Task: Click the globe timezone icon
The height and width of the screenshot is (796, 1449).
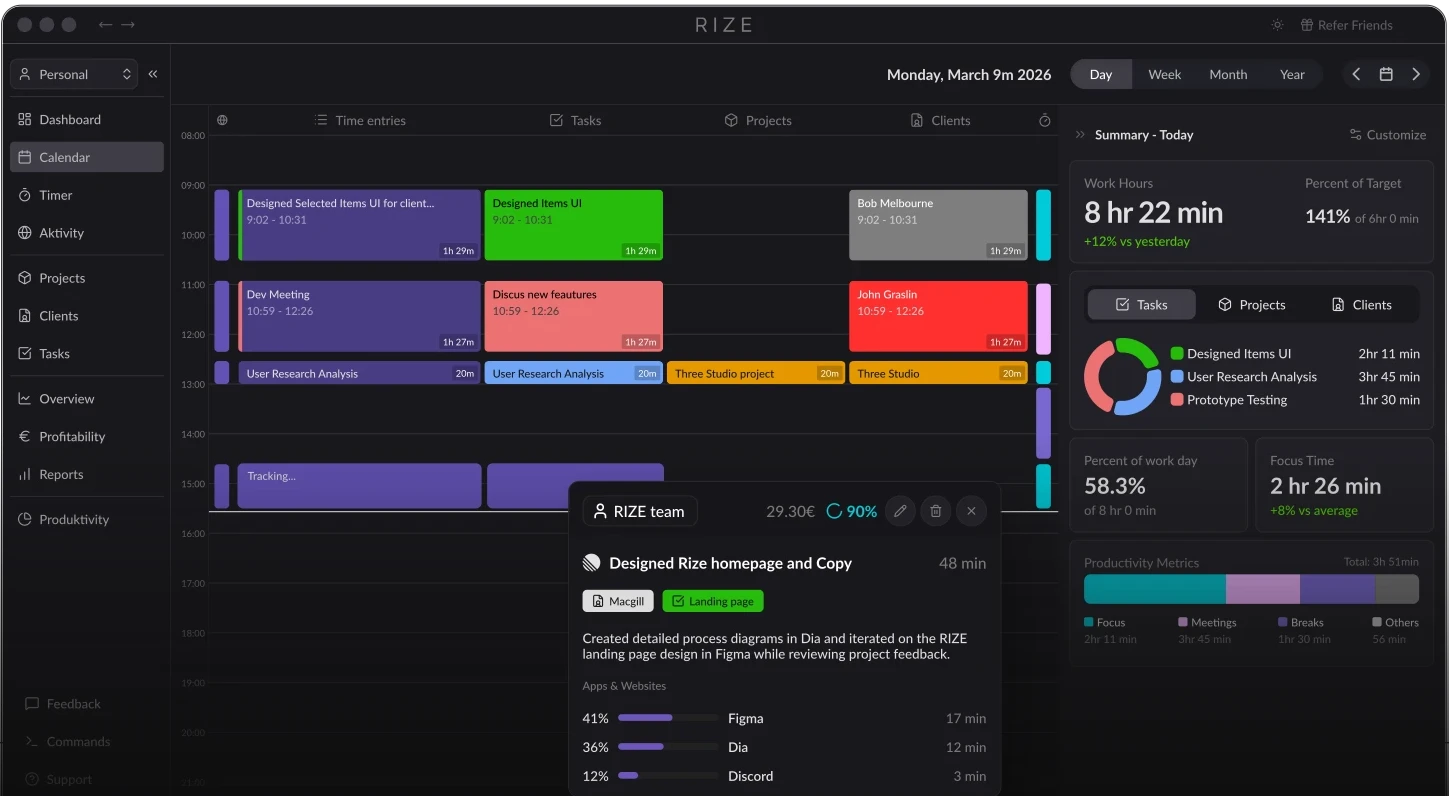Action: click(222, 120)
